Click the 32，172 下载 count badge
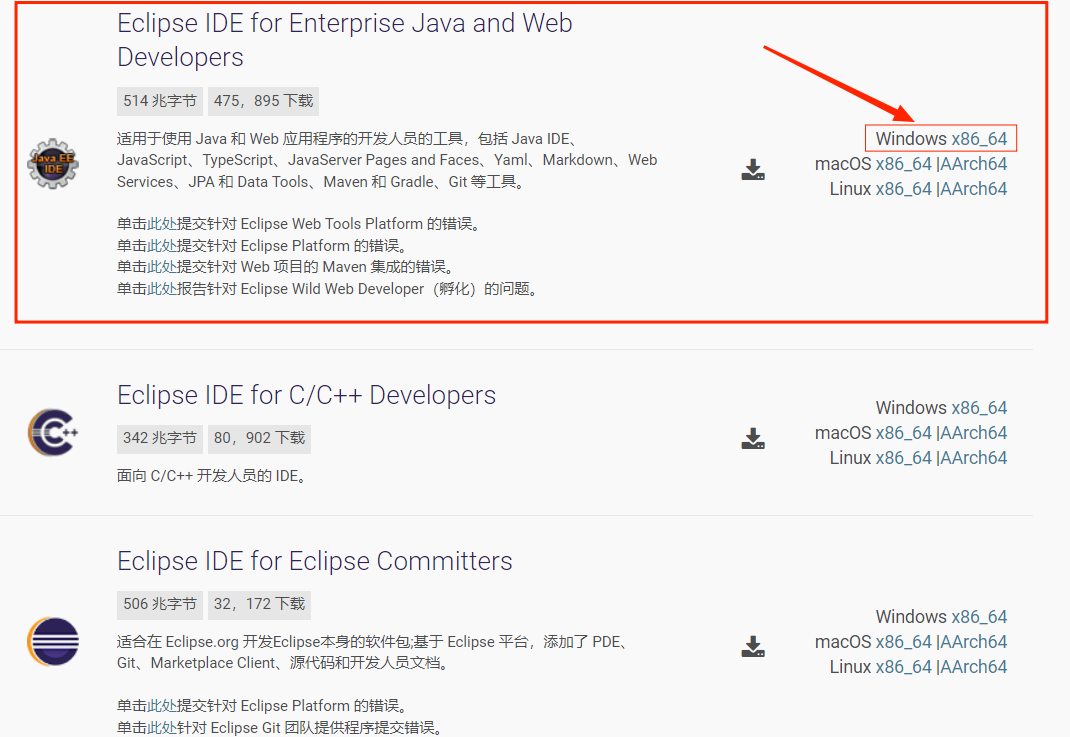The width and height of the screenshot is (1070, 737). [259, 604]
